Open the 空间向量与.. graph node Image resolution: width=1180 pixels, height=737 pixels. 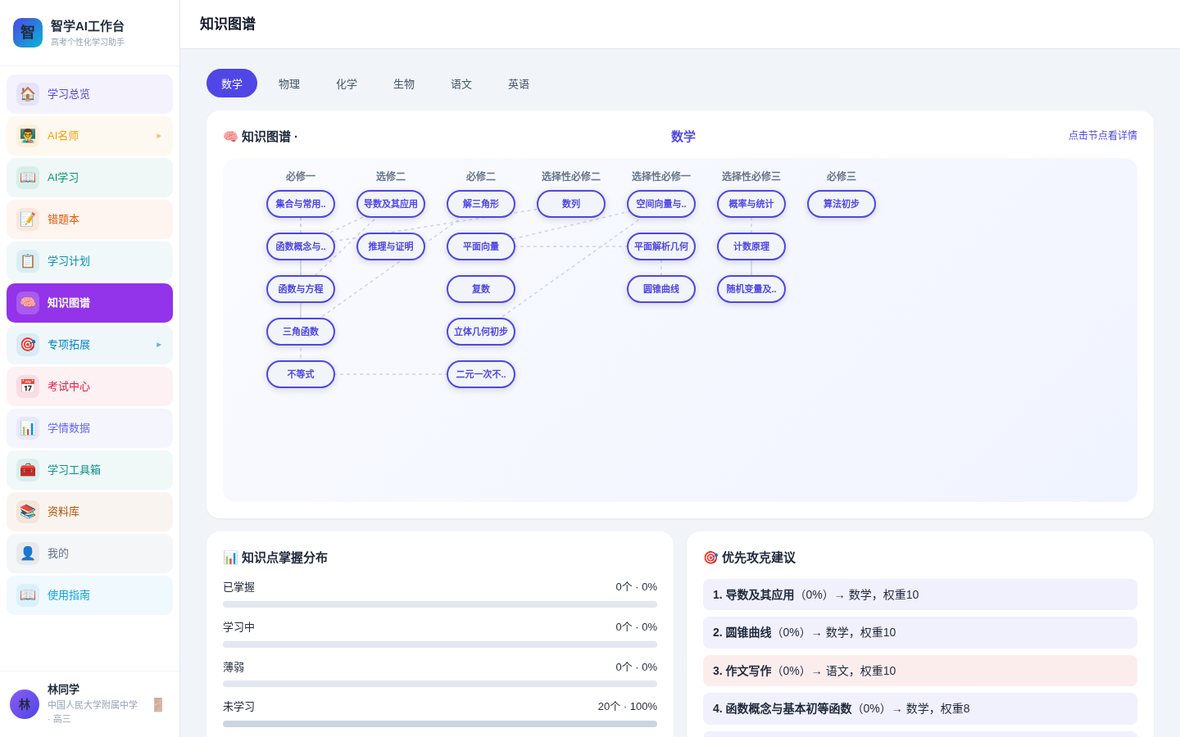pos(661,204)
